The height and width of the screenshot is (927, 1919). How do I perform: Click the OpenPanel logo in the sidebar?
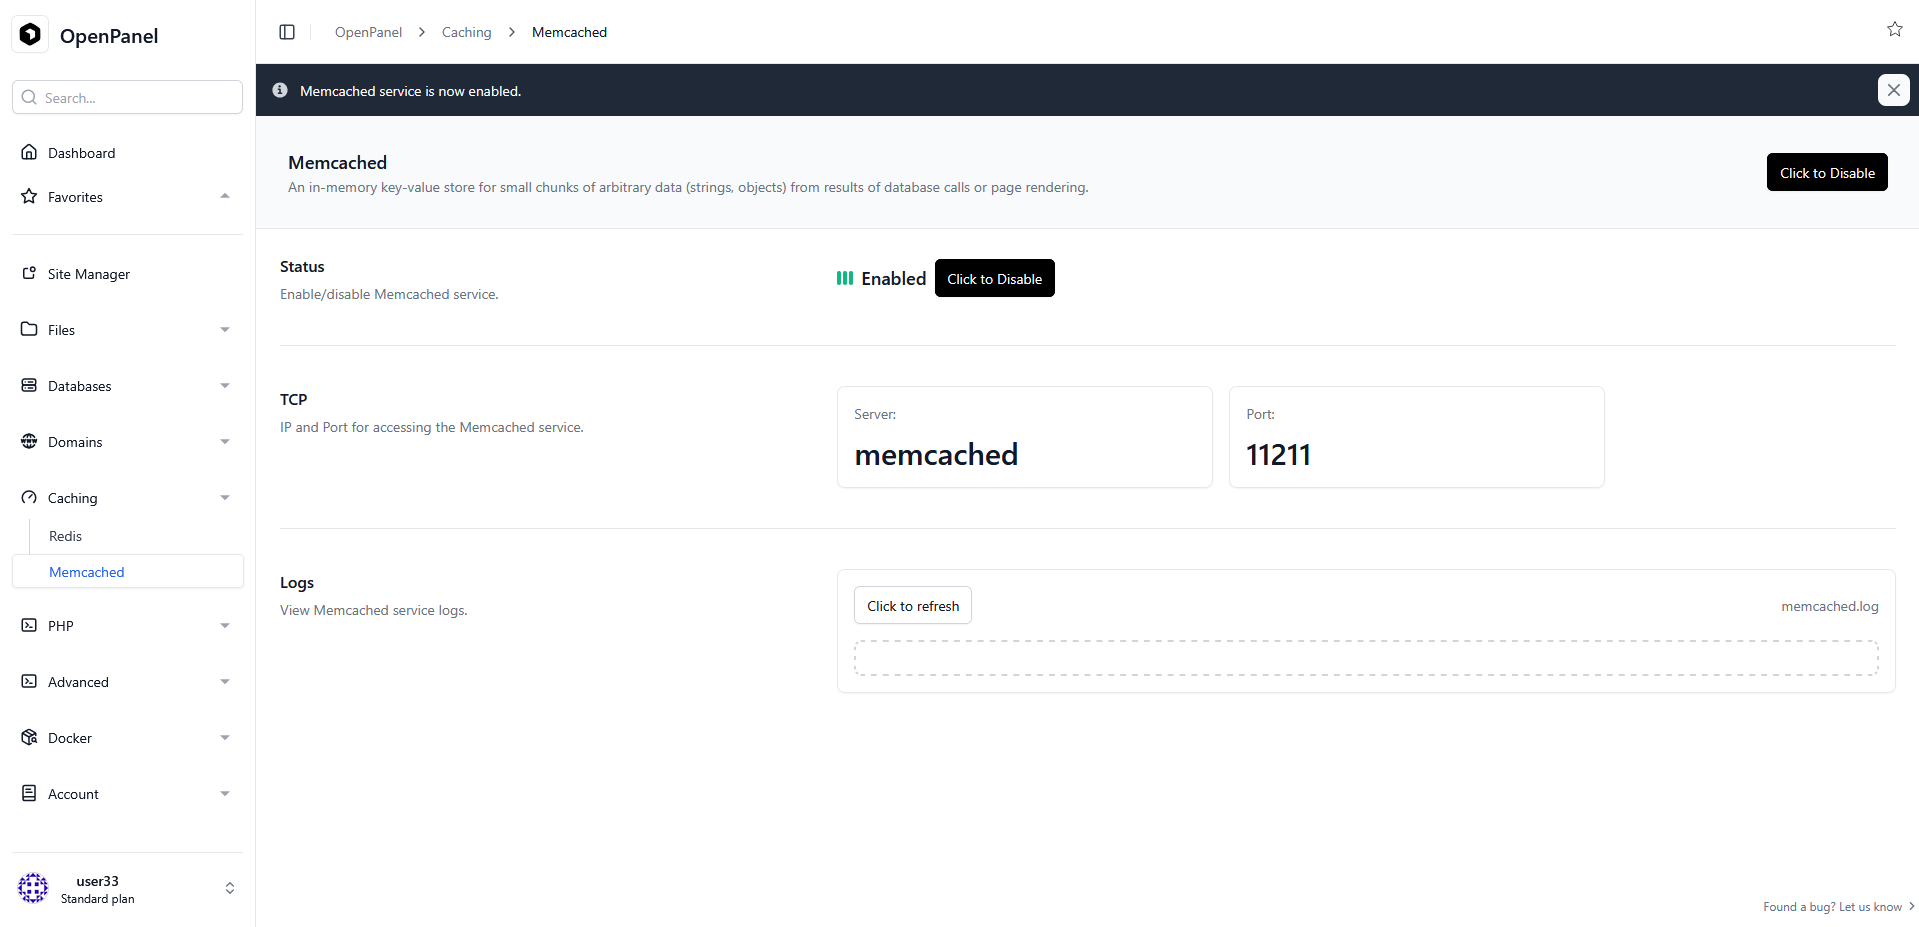pos(30,34)
